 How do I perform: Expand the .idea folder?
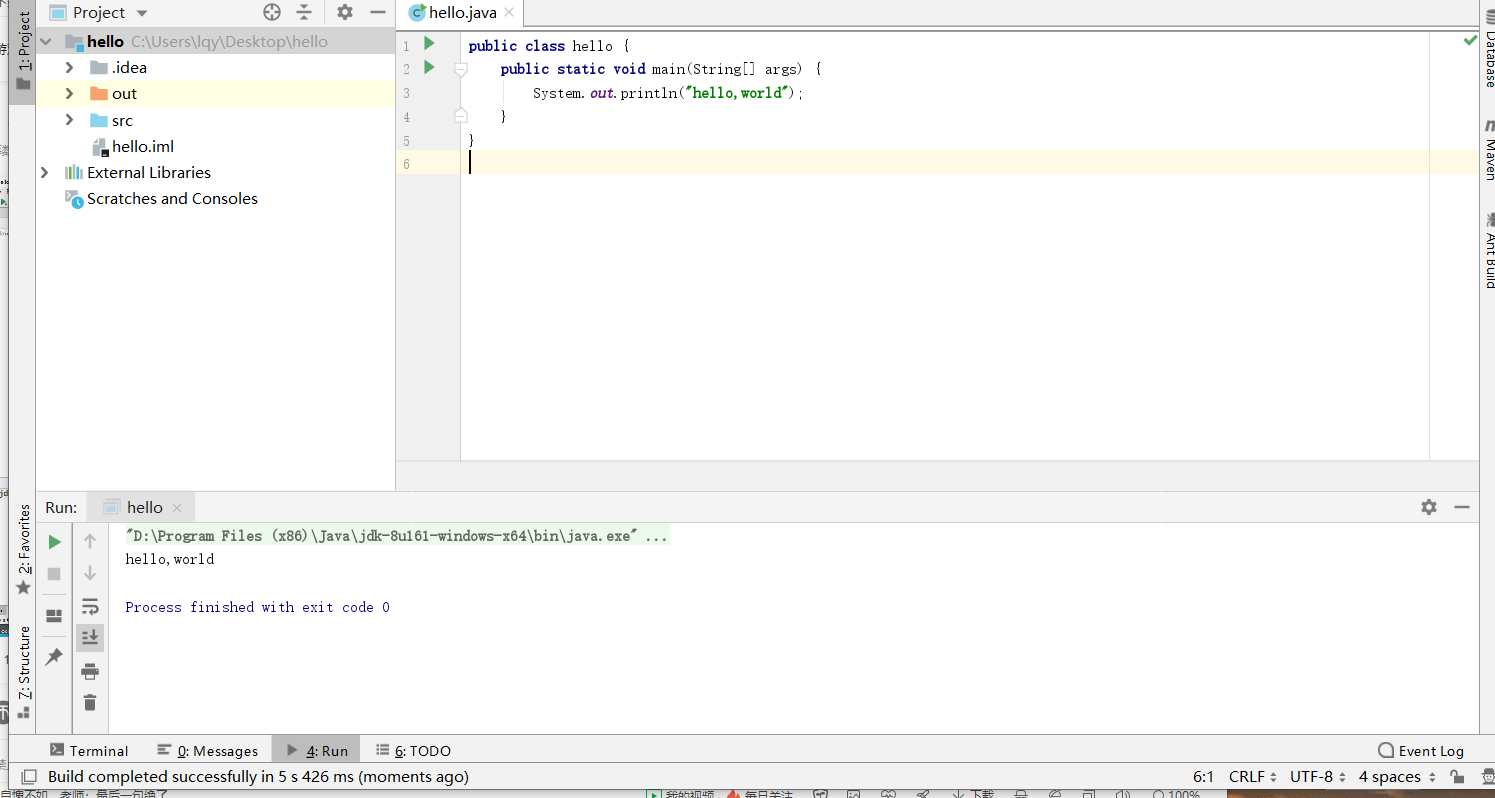click(x=69, y=68)
